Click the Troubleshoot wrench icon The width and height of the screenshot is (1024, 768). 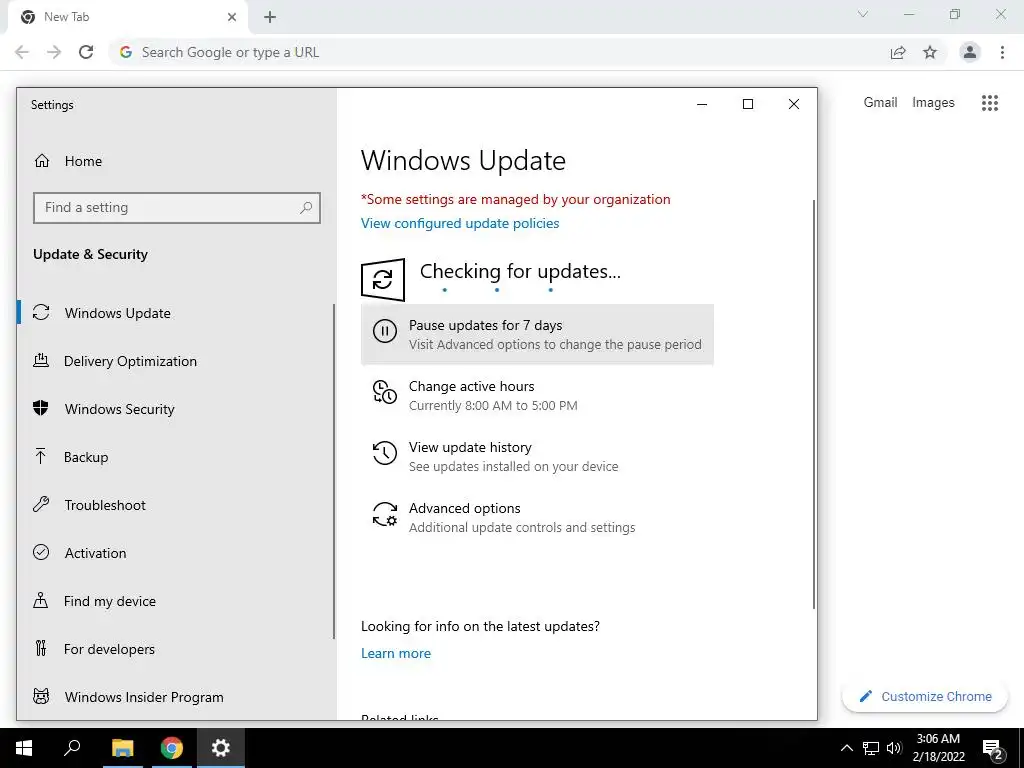coord(41,505)
